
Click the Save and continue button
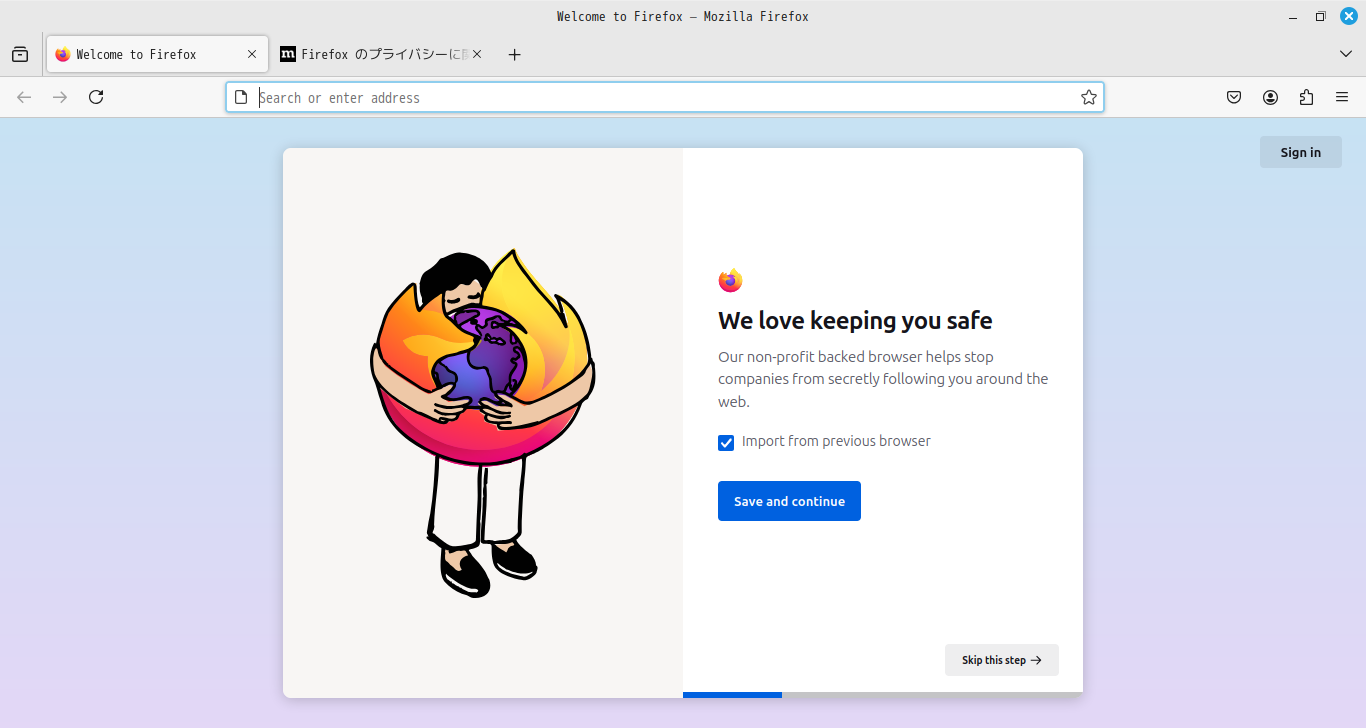(x=789, y=501)
